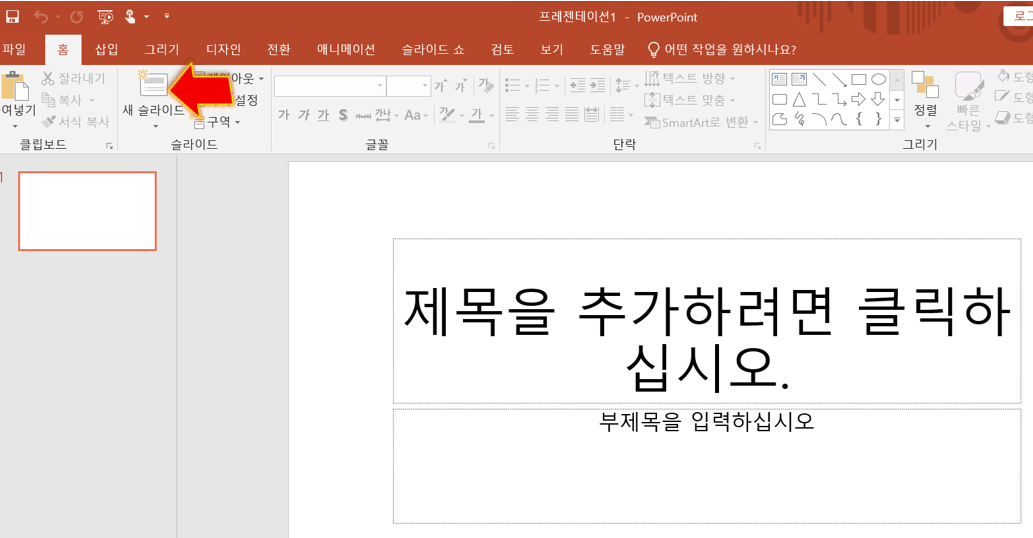
Task: Click the numbered list icon
Action: (542, 85)
